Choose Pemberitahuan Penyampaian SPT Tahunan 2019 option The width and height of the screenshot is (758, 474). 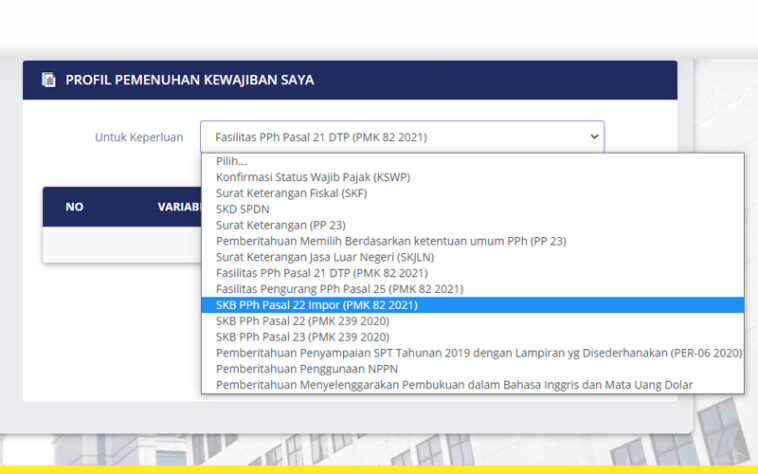[473, 353]
